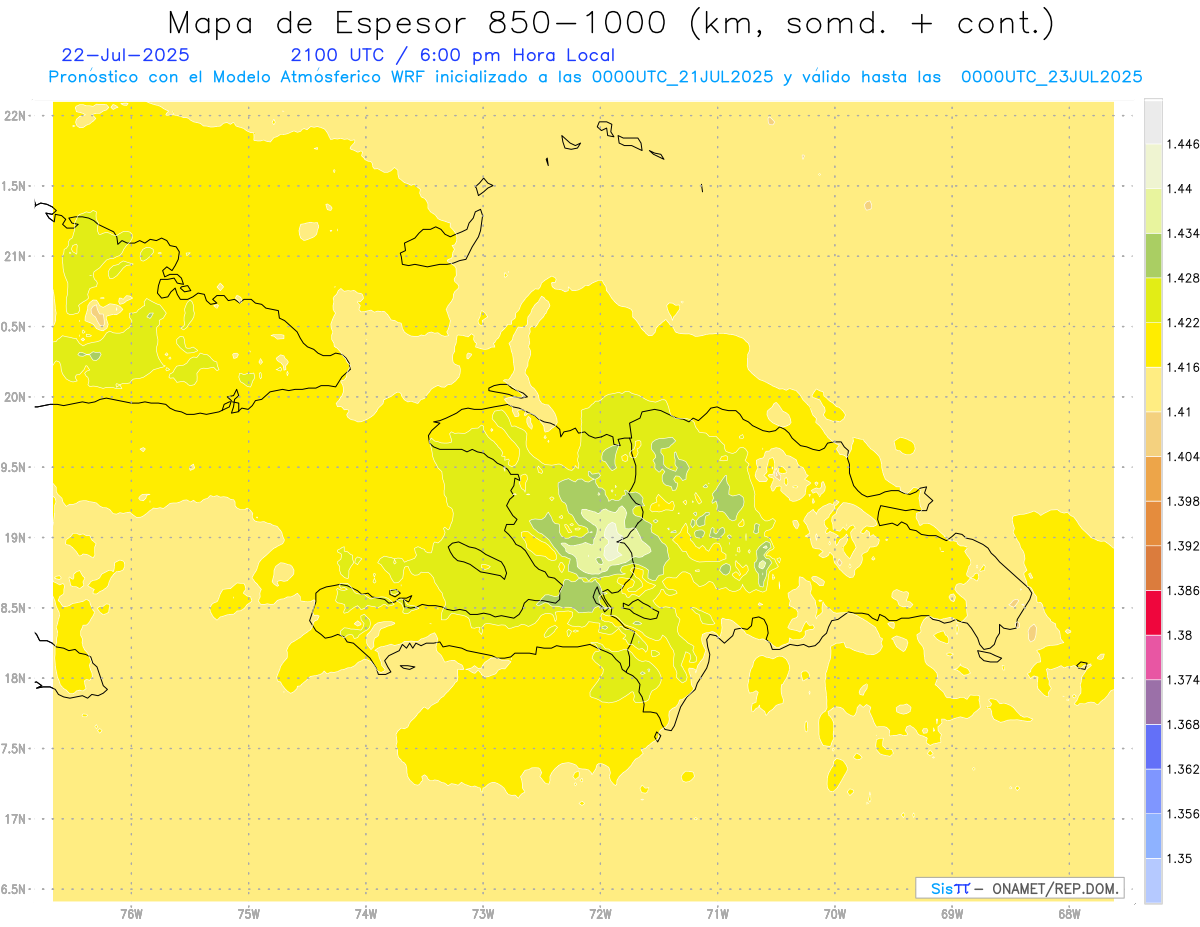The width and height of the screenshot is (1200, 927).
Task: Pick the pink legend swatch below 1.38
Action: click(x=1153, y=657)
